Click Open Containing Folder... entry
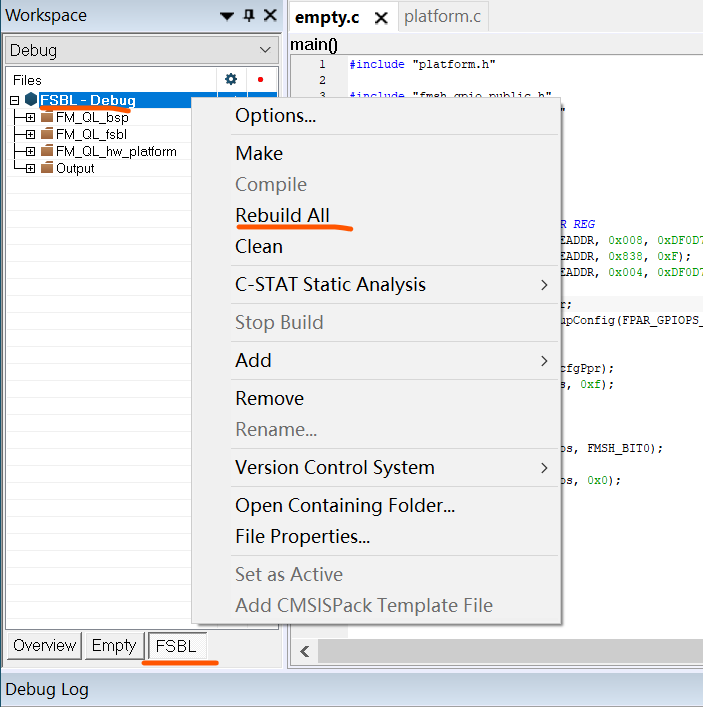This screenshot has height=707, width=703. [344, 505]
